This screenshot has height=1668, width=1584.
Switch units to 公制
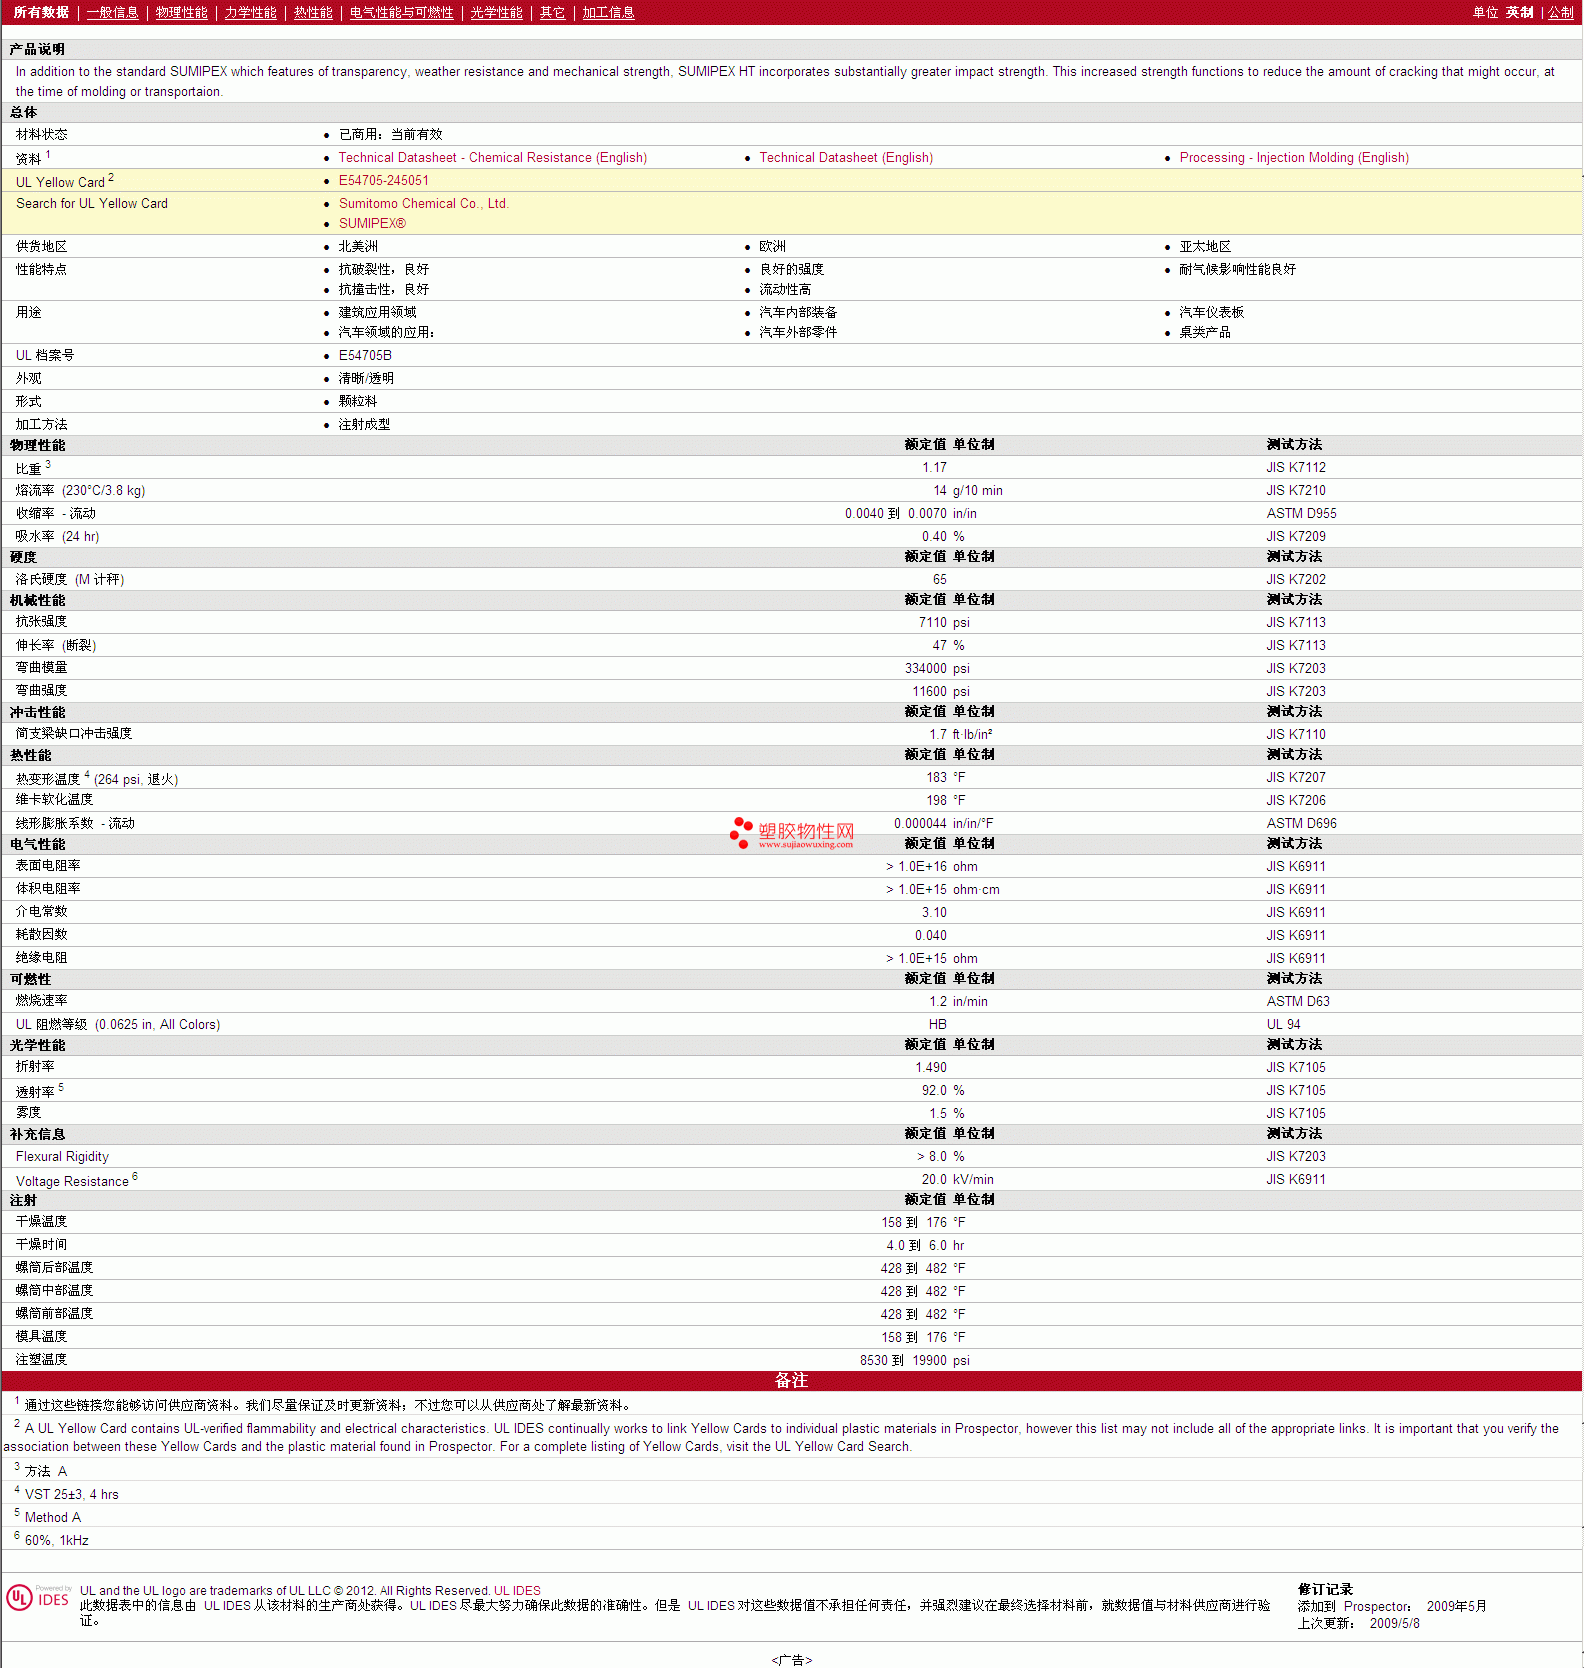tap(1561, 13)
